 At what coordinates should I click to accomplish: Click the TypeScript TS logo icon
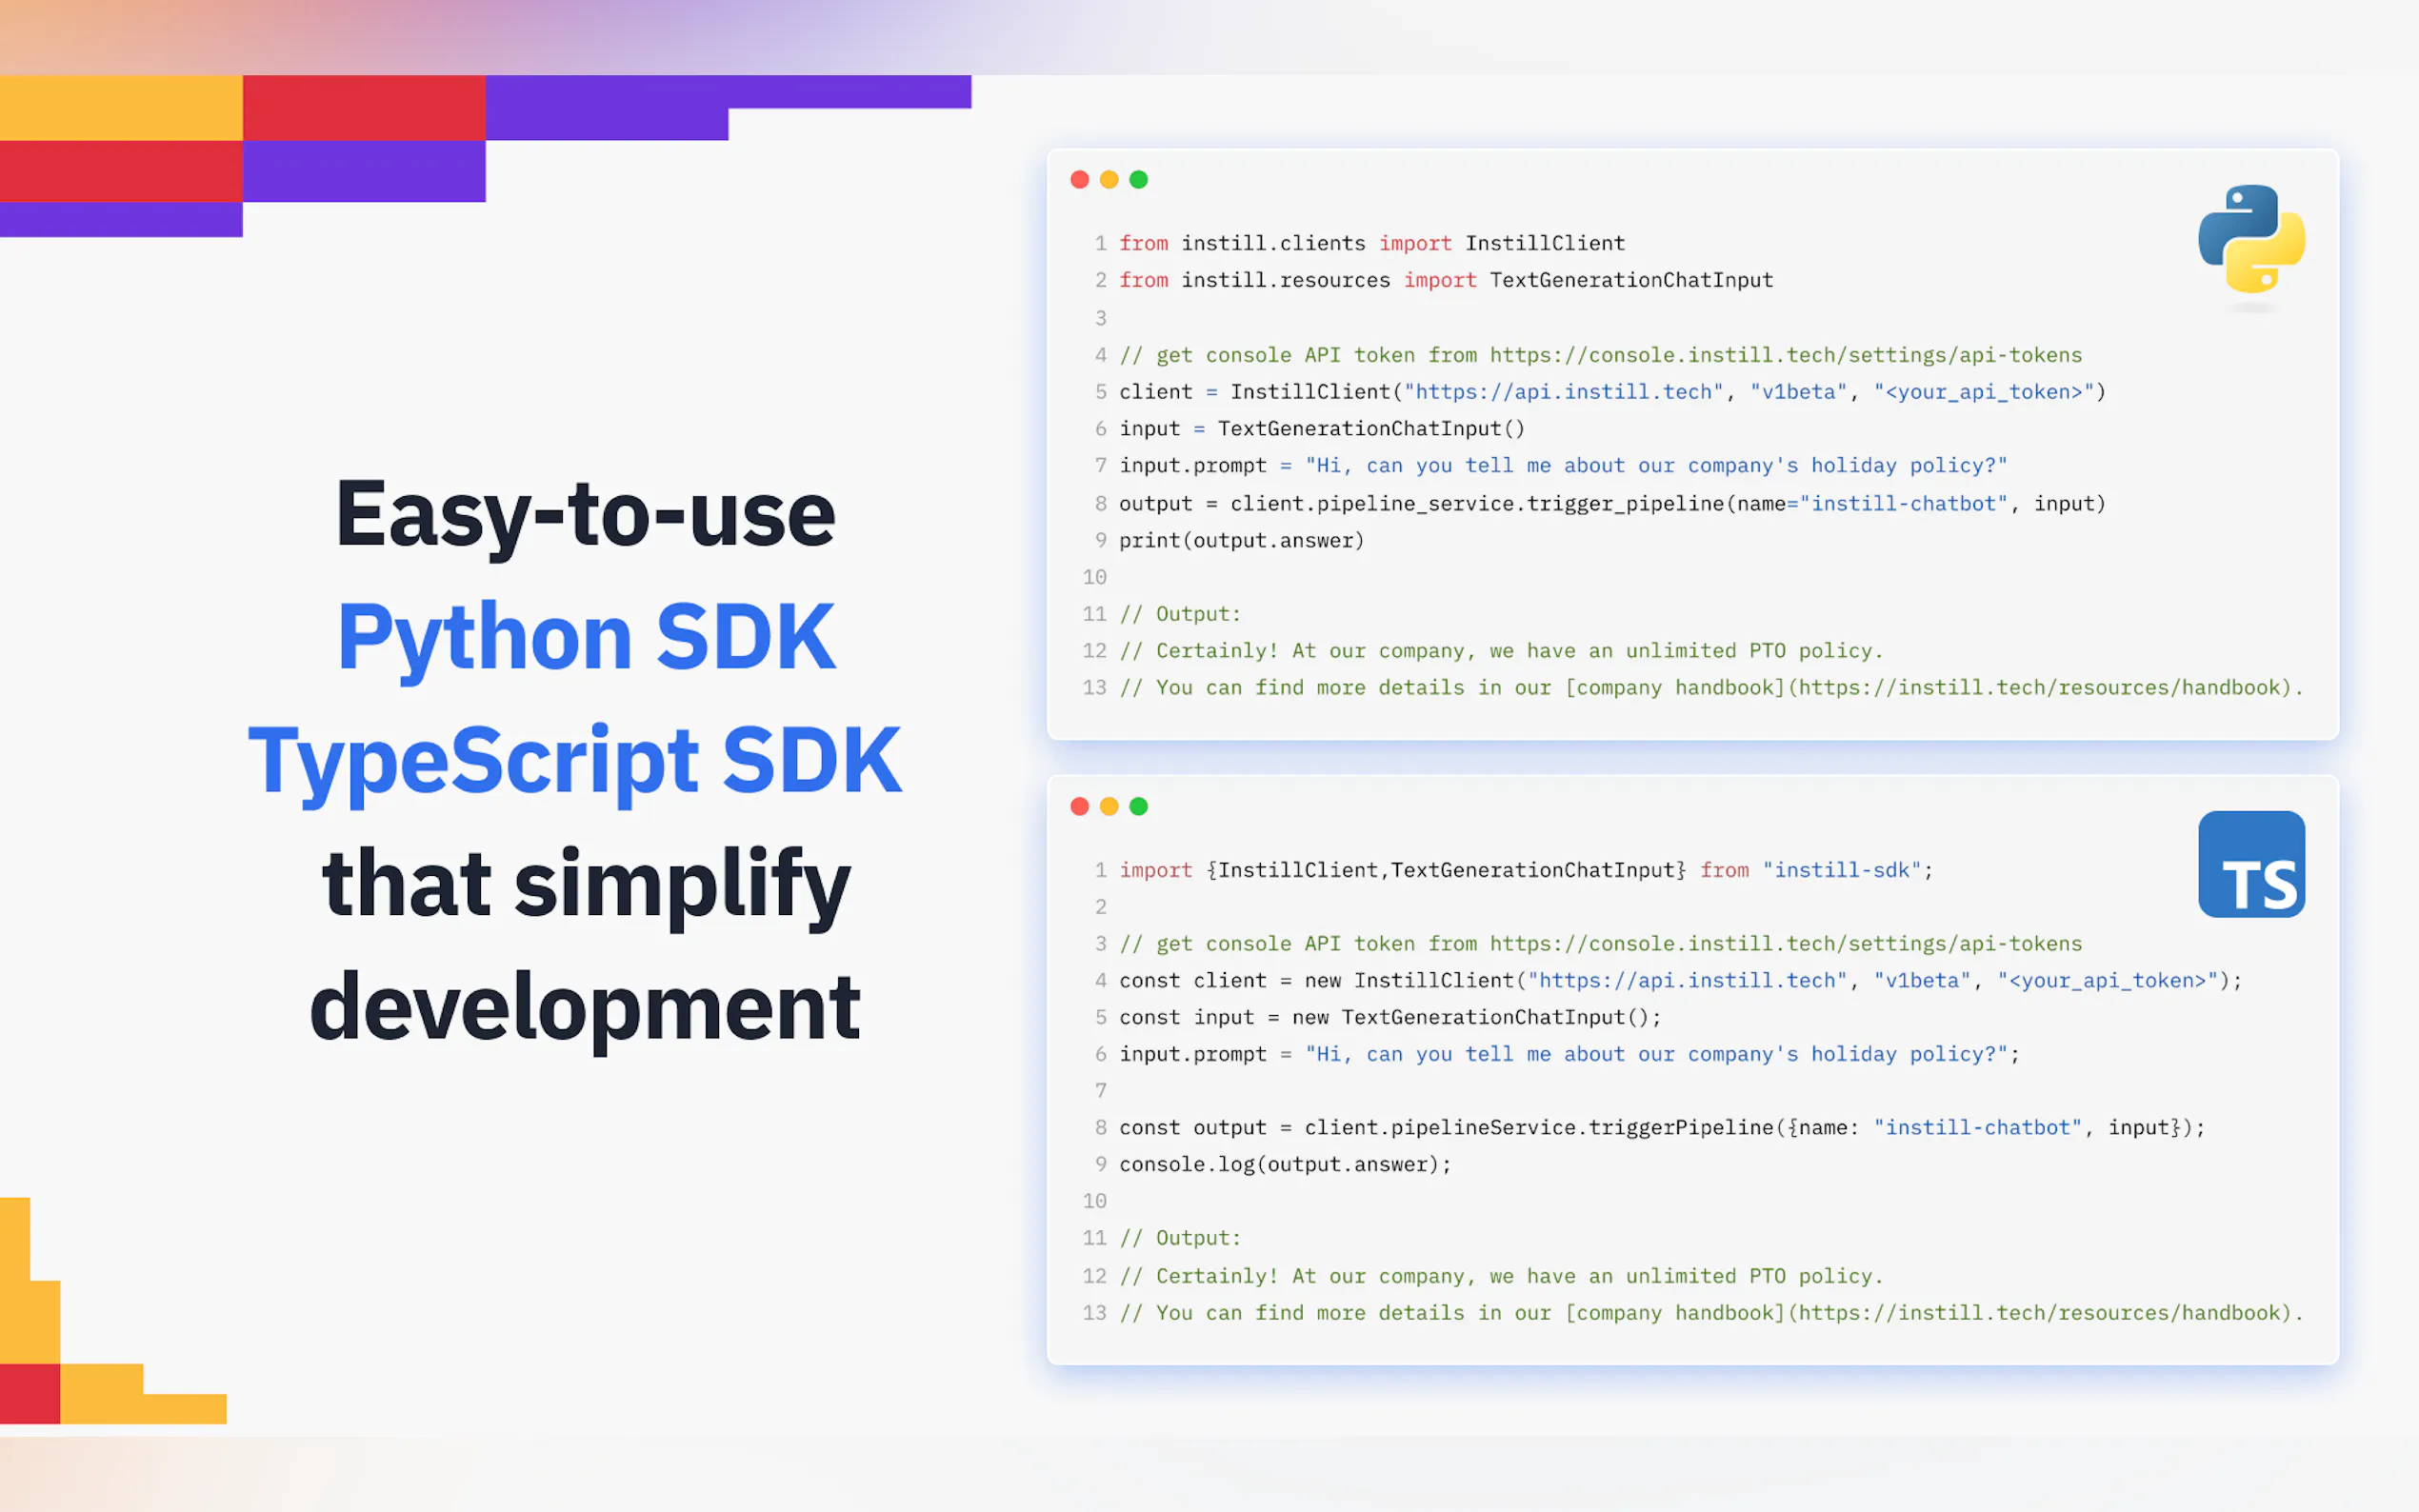coord(2250,864)
